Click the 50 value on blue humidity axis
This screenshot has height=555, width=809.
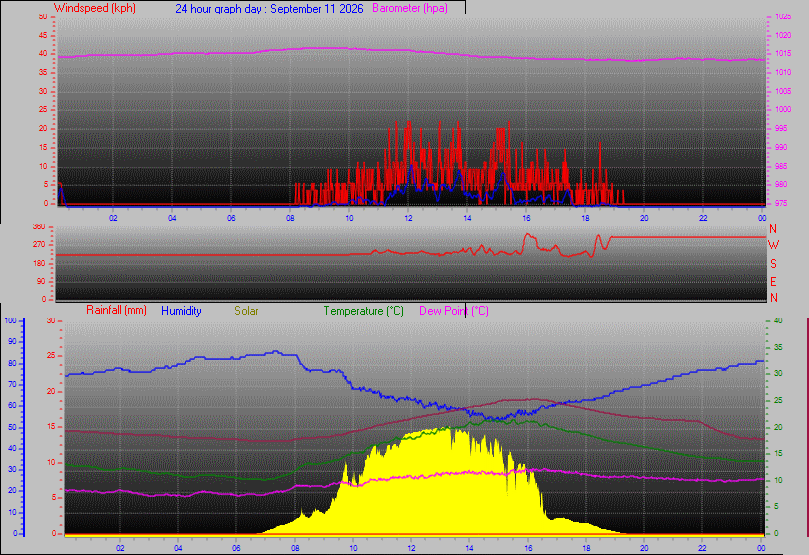[12, 427]
